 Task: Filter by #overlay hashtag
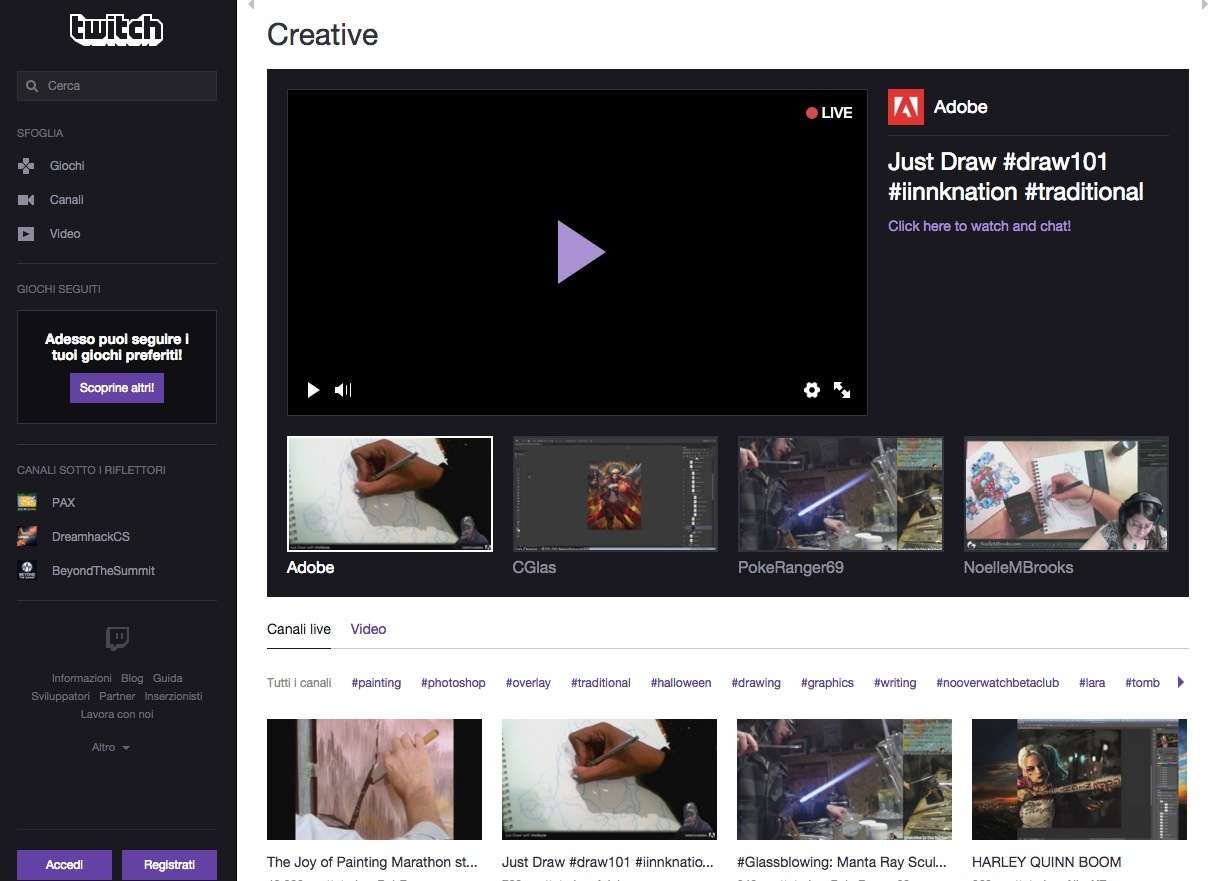pos(528,683)
